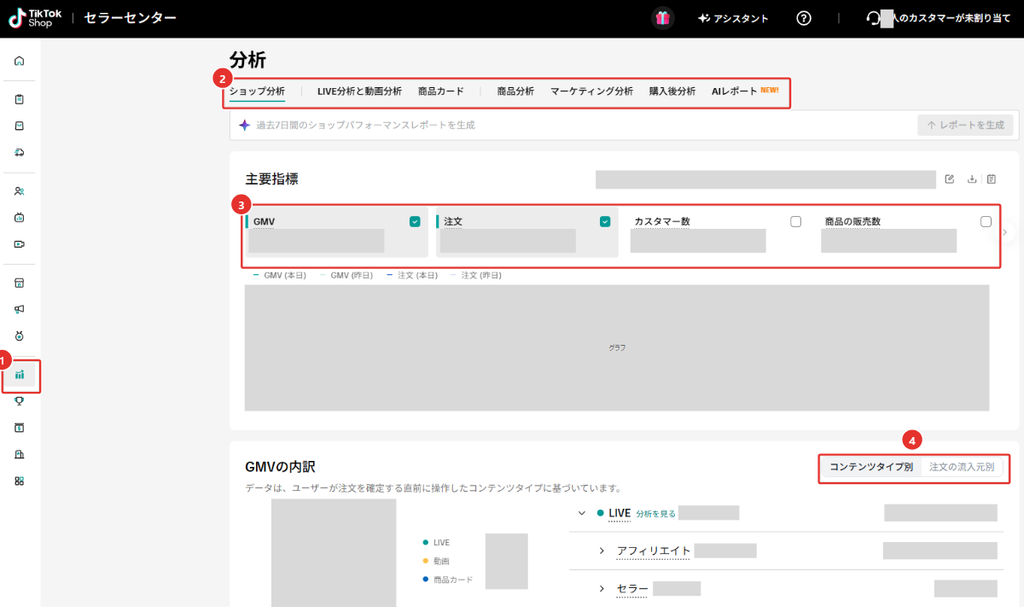
Task: Open the orders clipboard icon in sidebar
Action: point(19,99)
